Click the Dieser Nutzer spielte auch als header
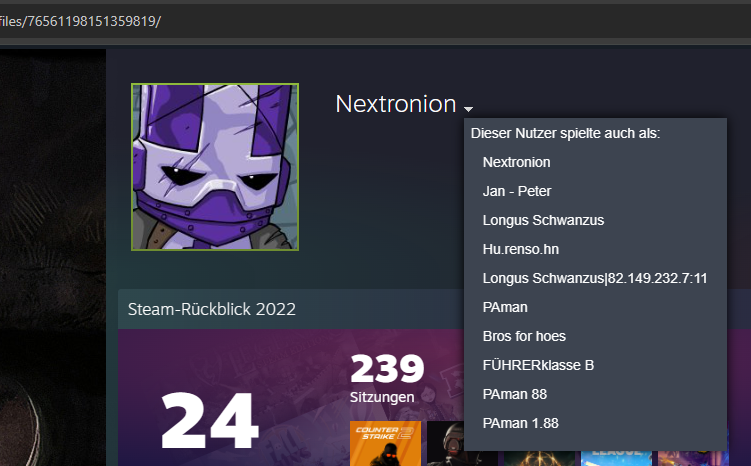This screenshot has width=751, height=466. (x=565, y=133)
